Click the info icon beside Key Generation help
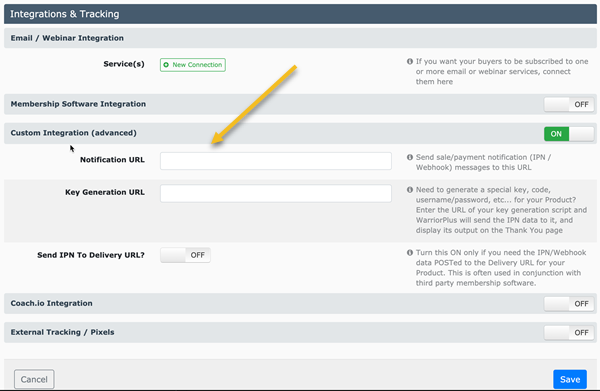The image size is (600, 391). click(410, 190)
